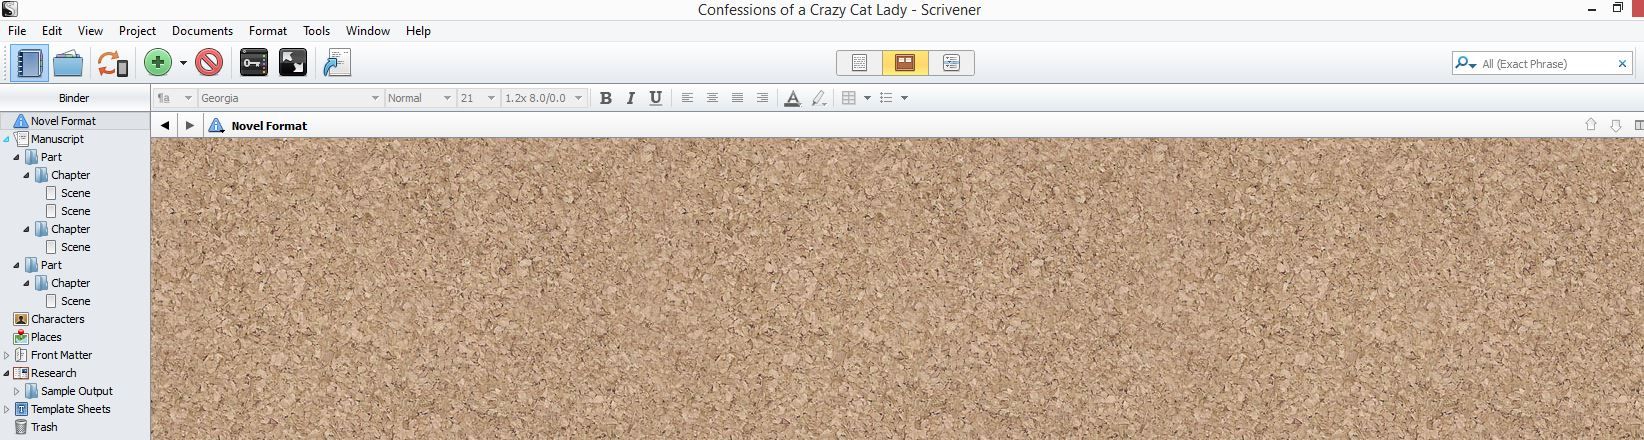1644x440 pixels.
Task: Open the Table menu icon in format bar
Action: [x=849, y=98]
